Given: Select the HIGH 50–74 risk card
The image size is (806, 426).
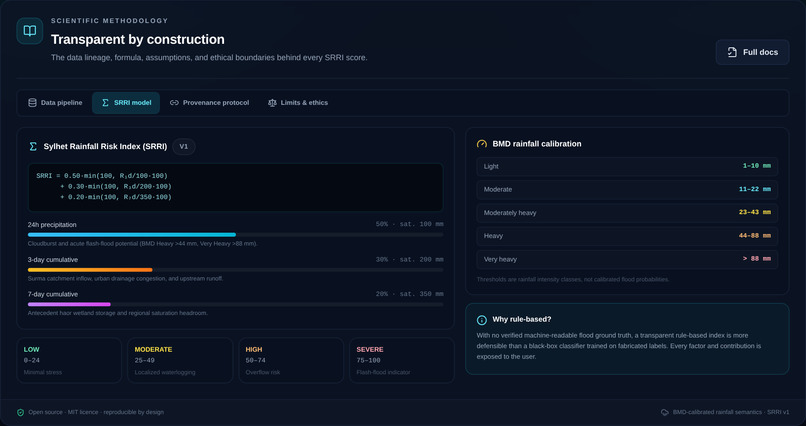Looking at the screenshot, I should (x=291, y=360).
